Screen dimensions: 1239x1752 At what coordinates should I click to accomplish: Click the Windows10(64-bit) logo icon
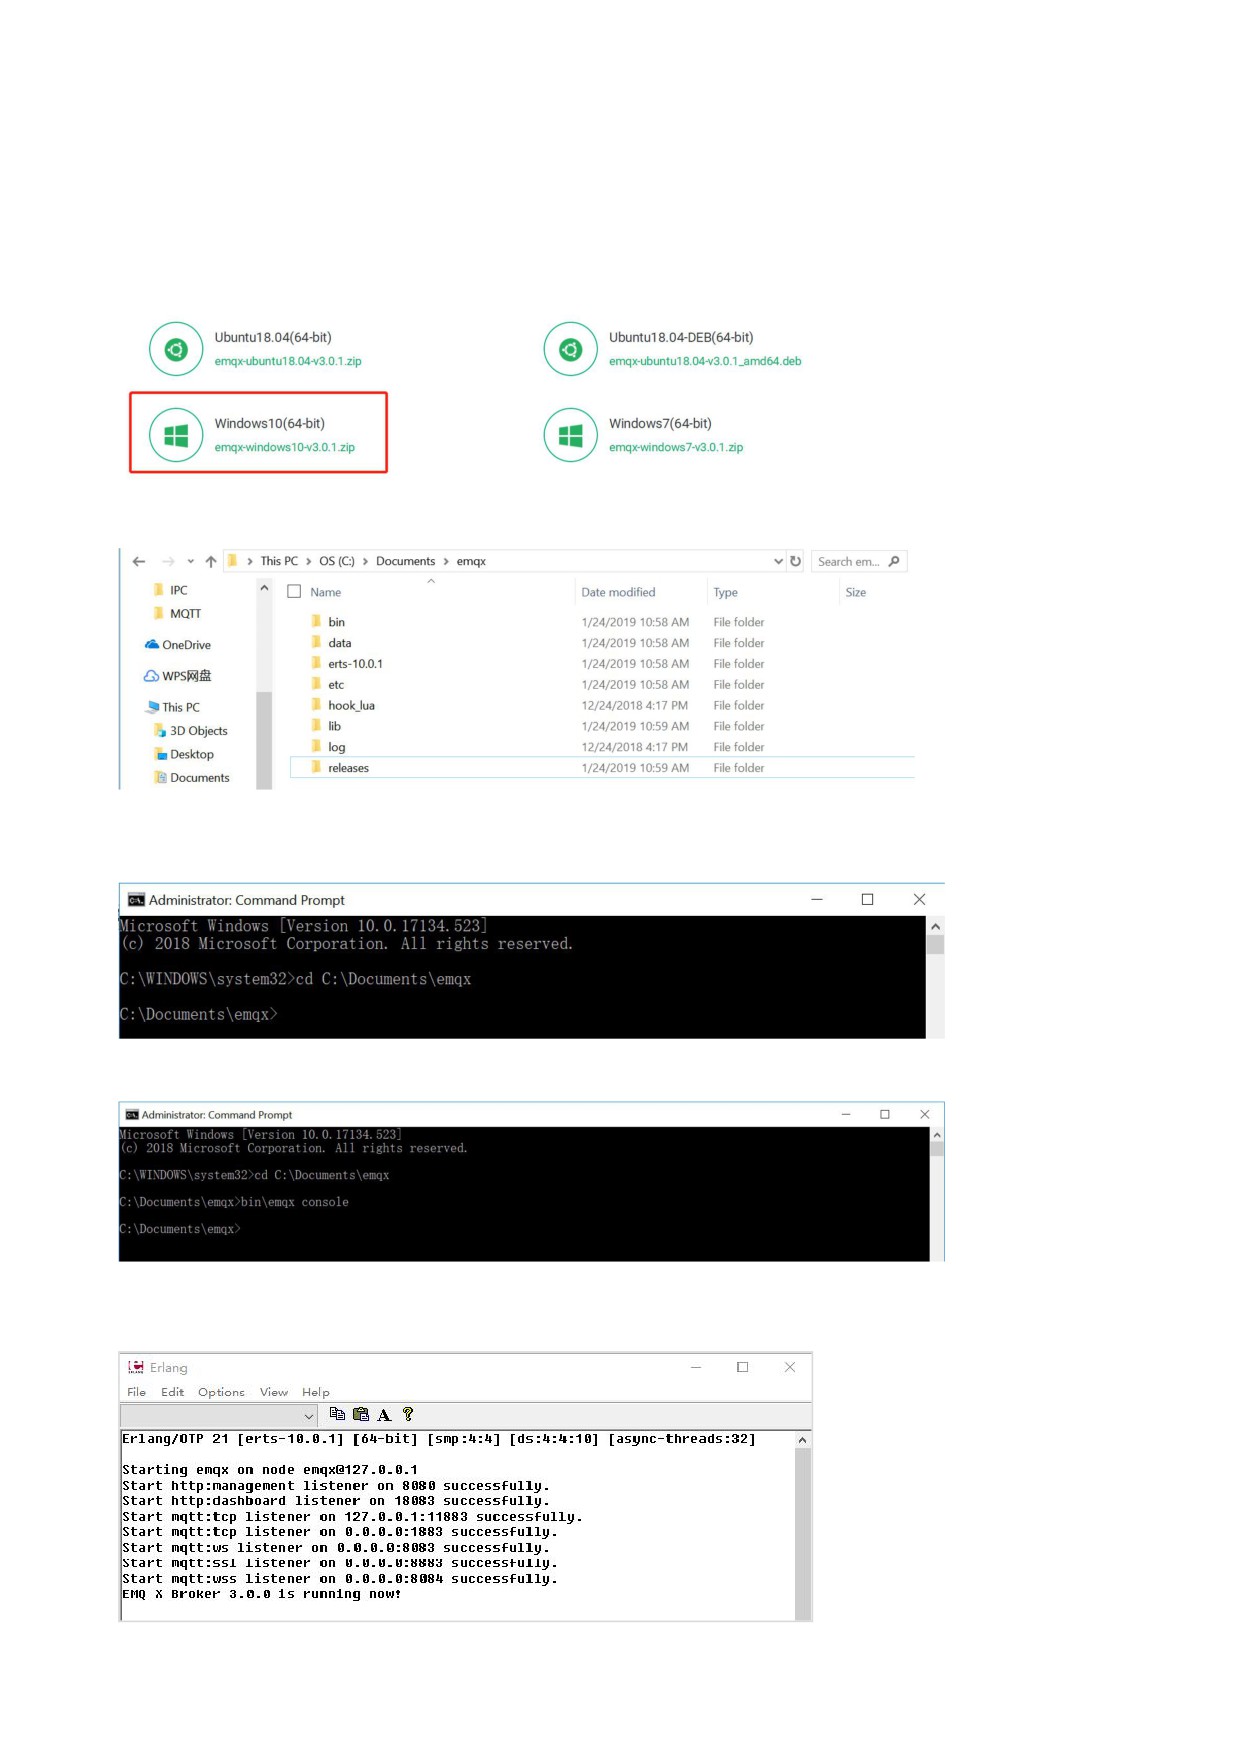pyautogui.click(x=176, y=435)
